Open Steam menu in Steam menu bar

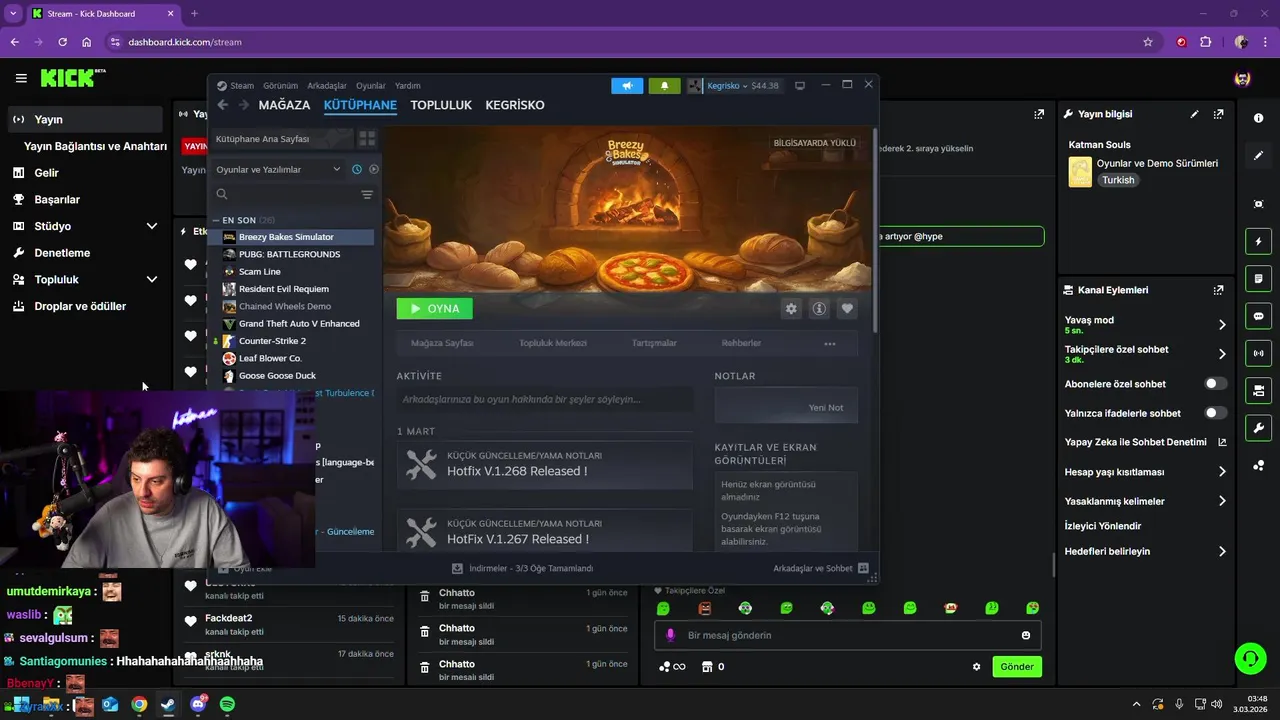(x=242, y=86)
